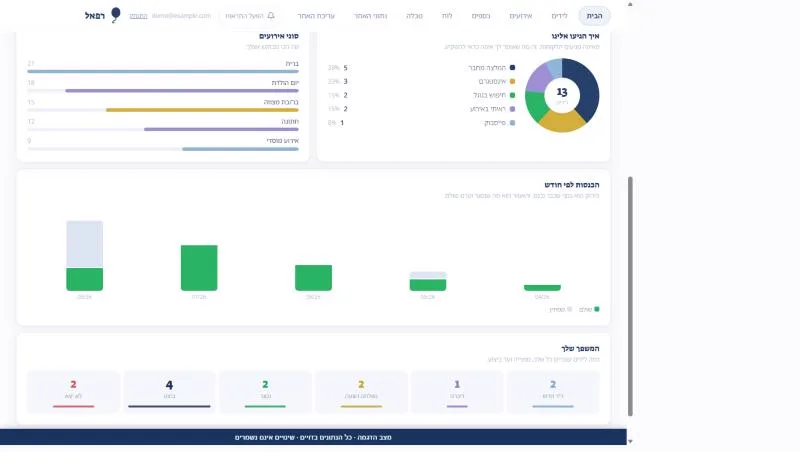
Task: Click the יום הולדת event type progress bar
Action: 163,91
